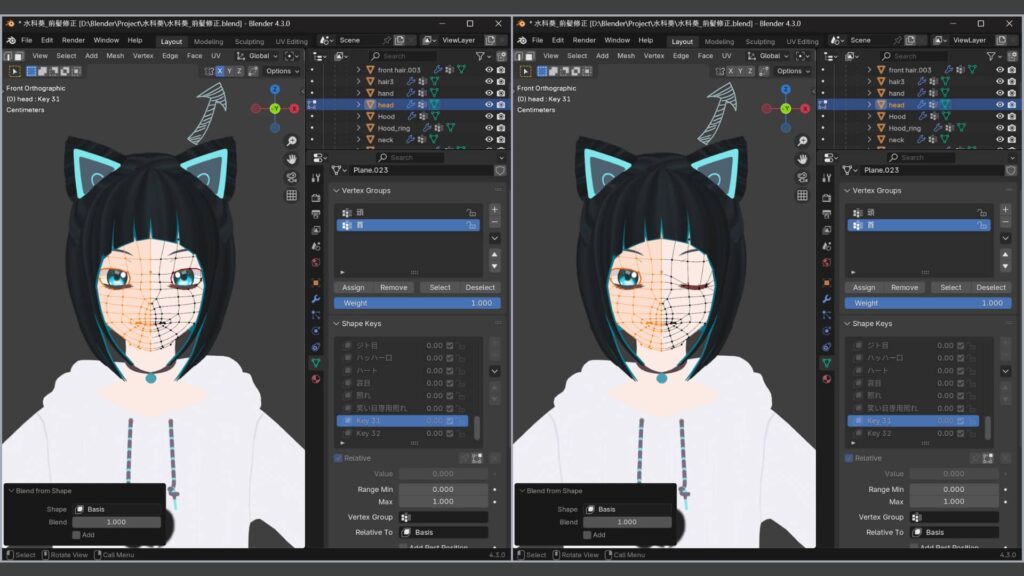
Task: Add vertex group plus button, right window
Action: click(x=1005, y=210)
